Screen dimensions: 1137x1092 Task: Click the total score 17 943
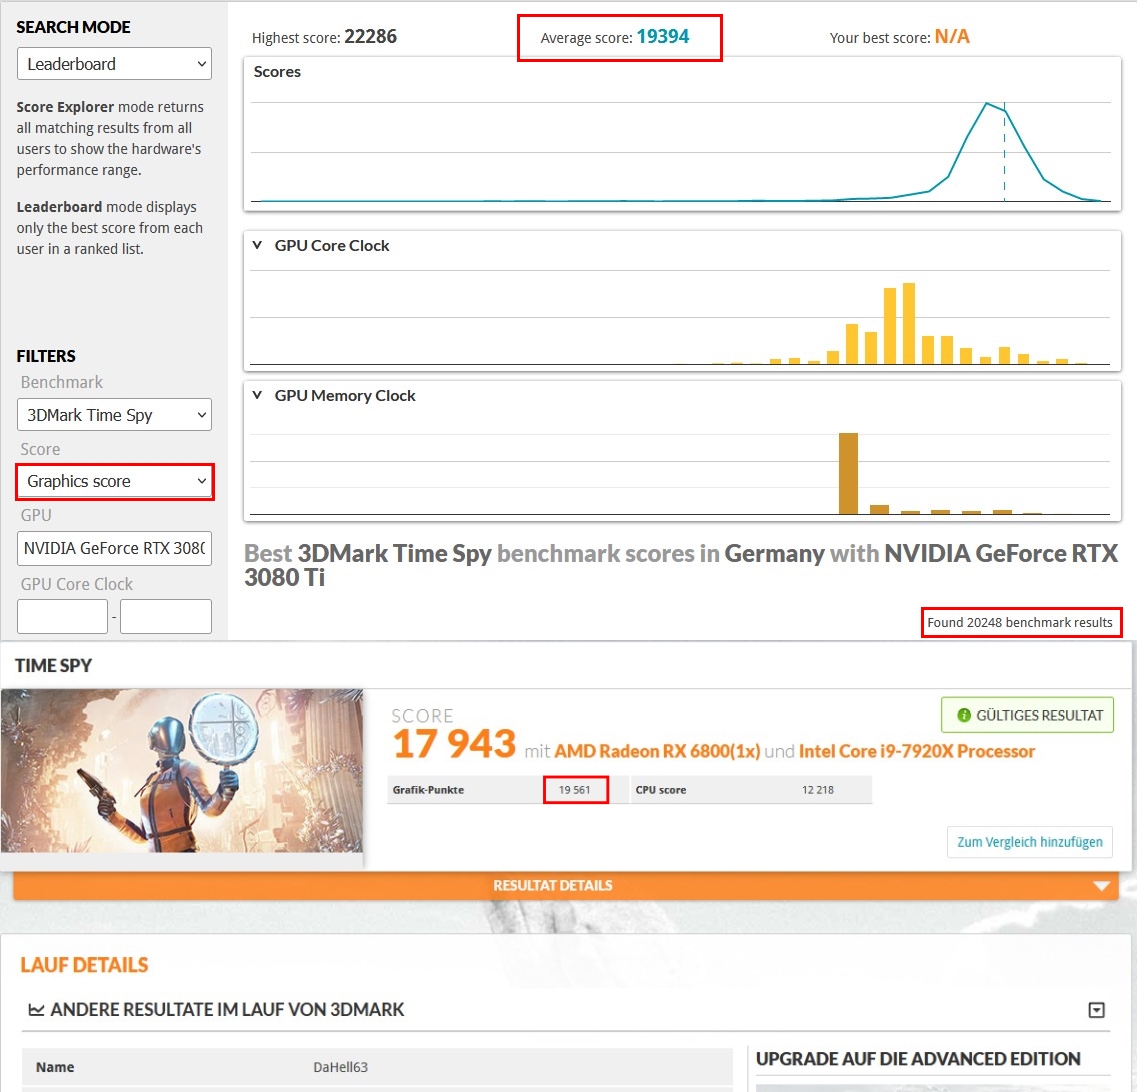(454, 744)
